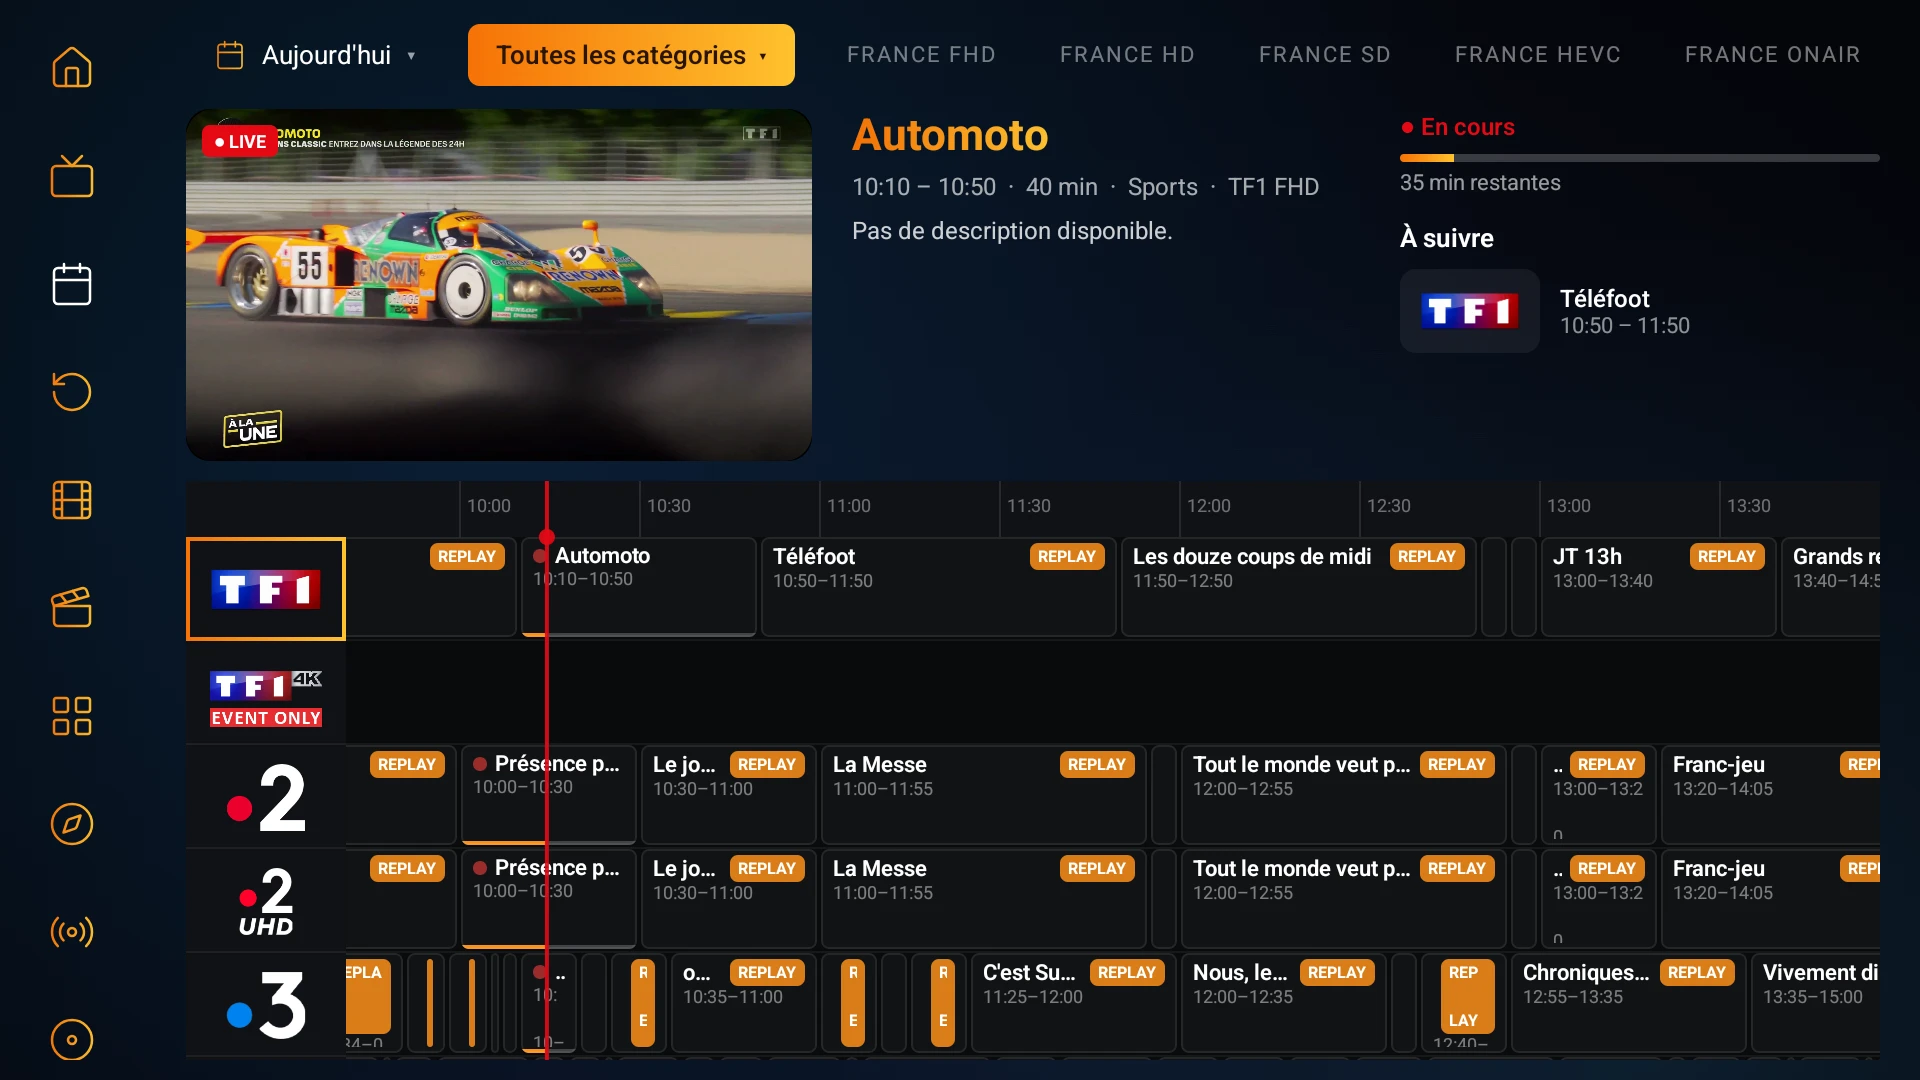Select Téléfoot 10:50–11:50 program cell

tap(938, 587)
